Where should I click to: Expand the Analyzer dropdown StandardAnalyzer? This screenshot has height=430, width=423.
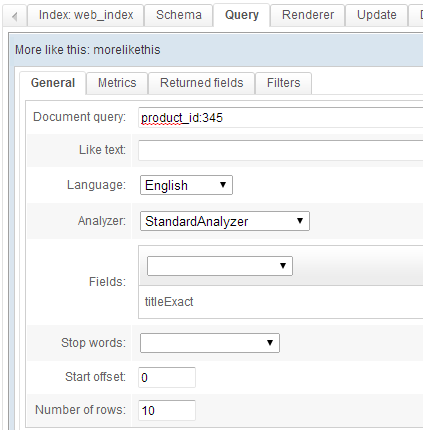point(225,221)
